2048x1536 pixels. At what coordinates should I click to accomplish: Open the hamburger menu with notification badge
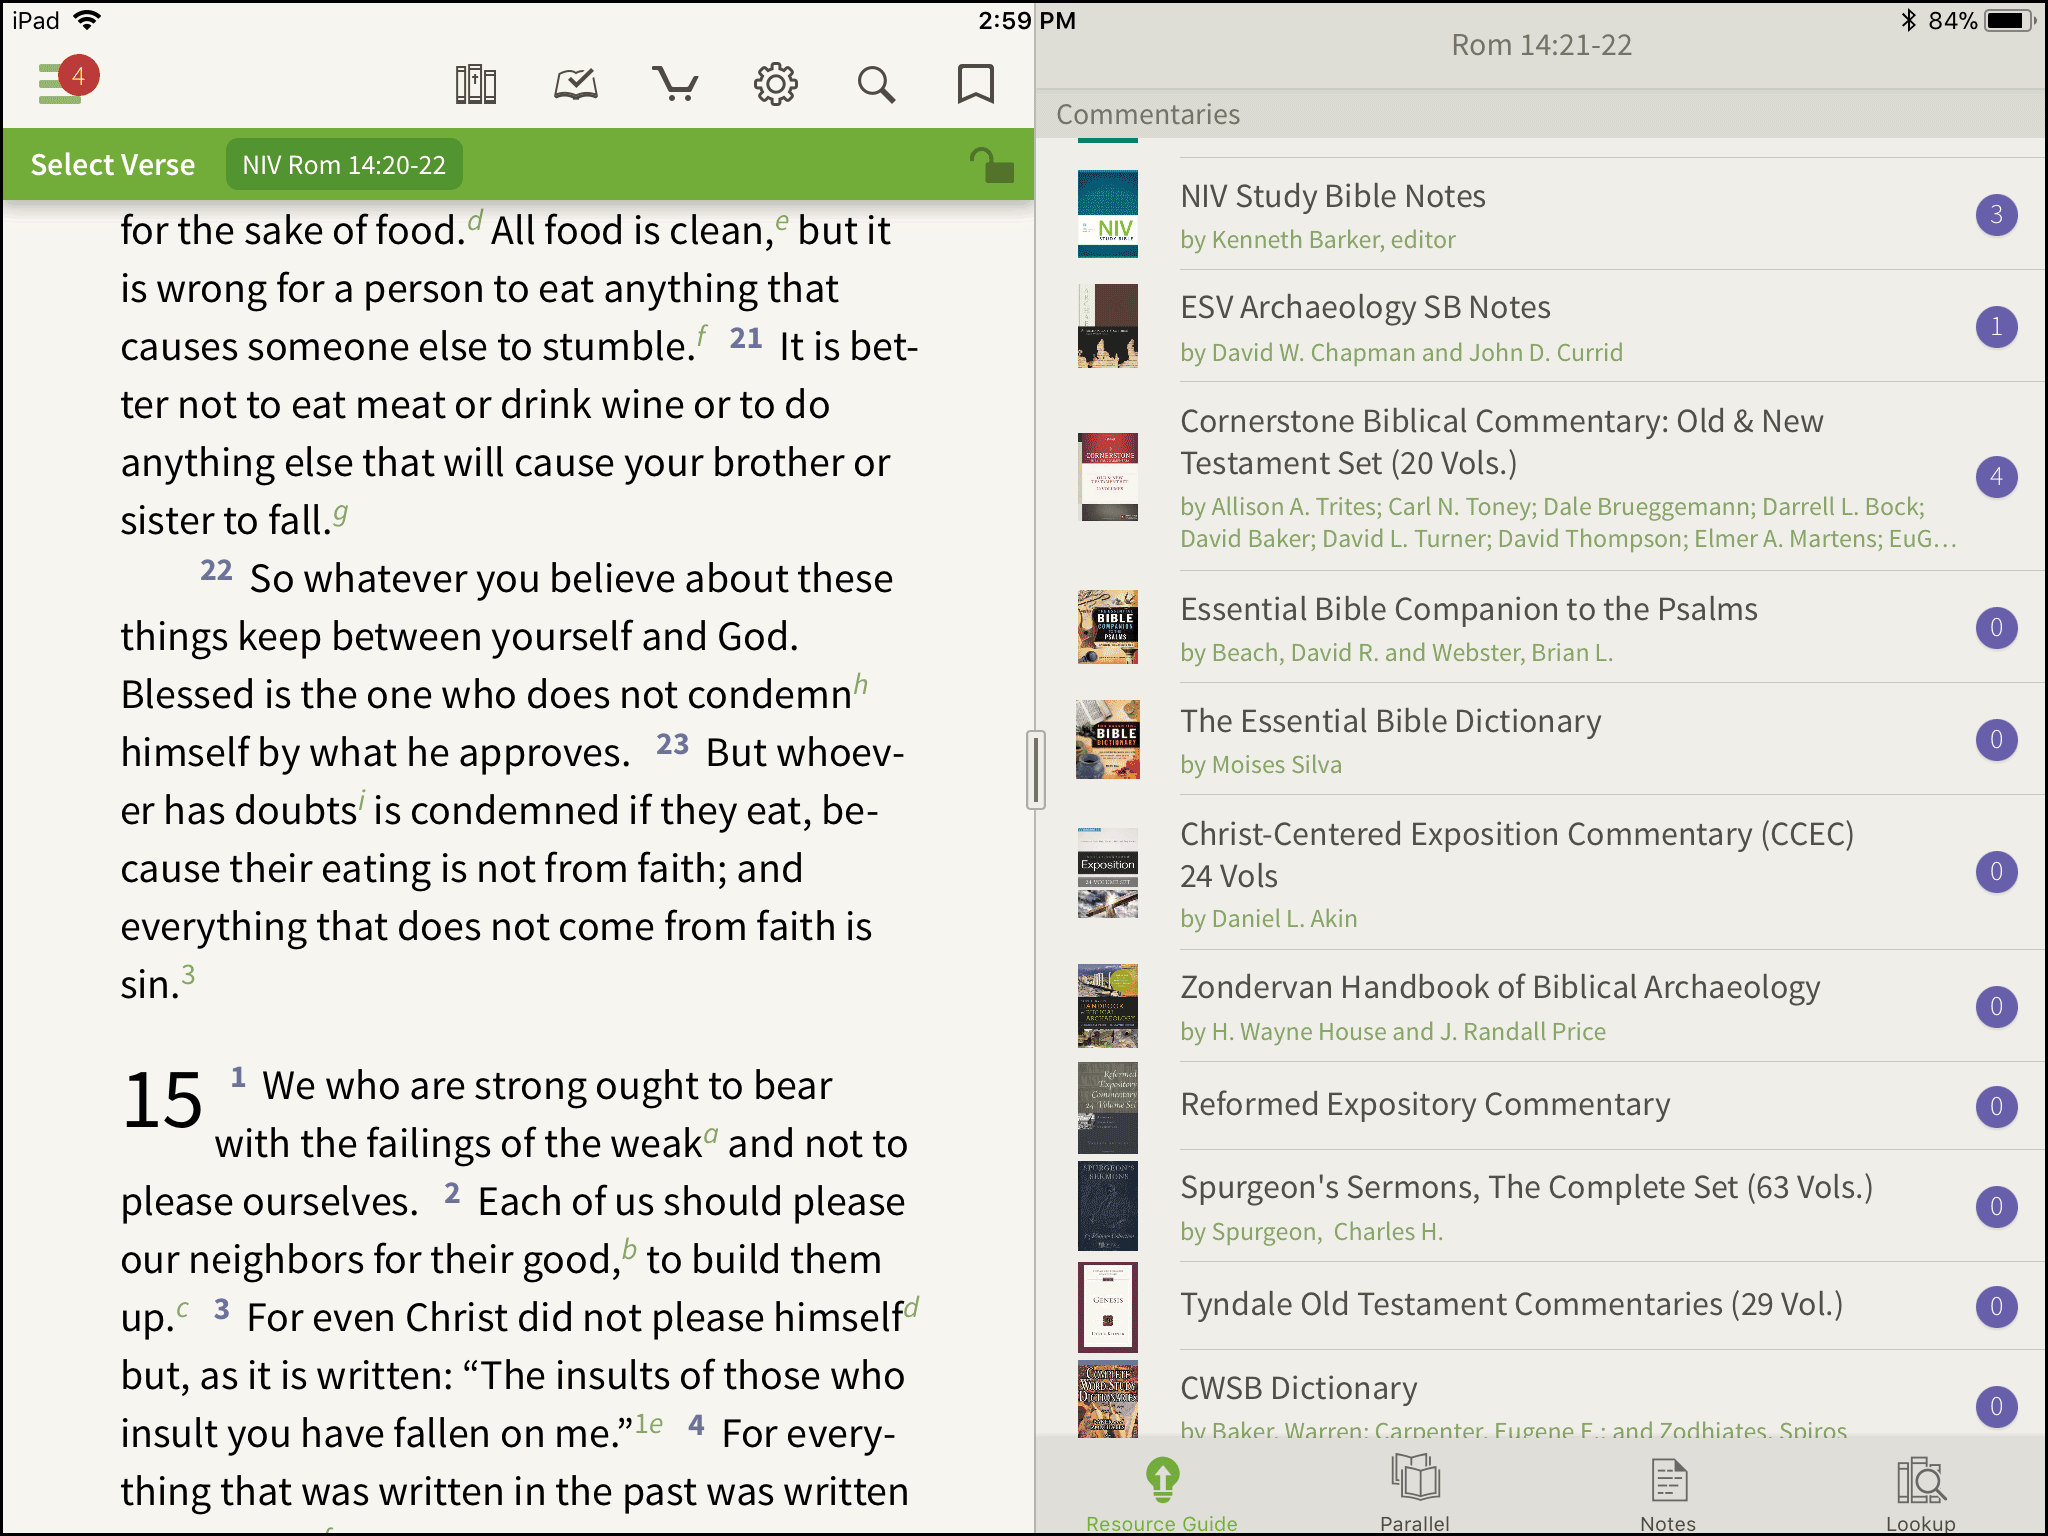pyautogui.click(x=67, y=81)
